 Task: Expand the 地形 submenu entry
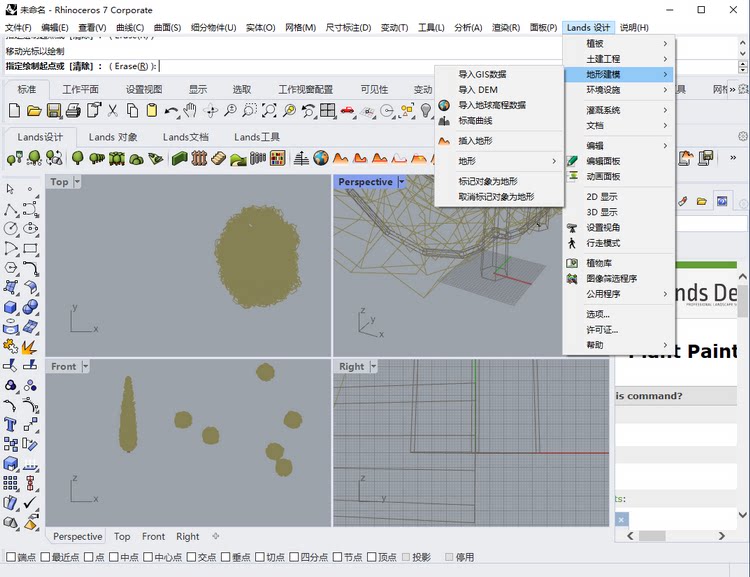499,161
